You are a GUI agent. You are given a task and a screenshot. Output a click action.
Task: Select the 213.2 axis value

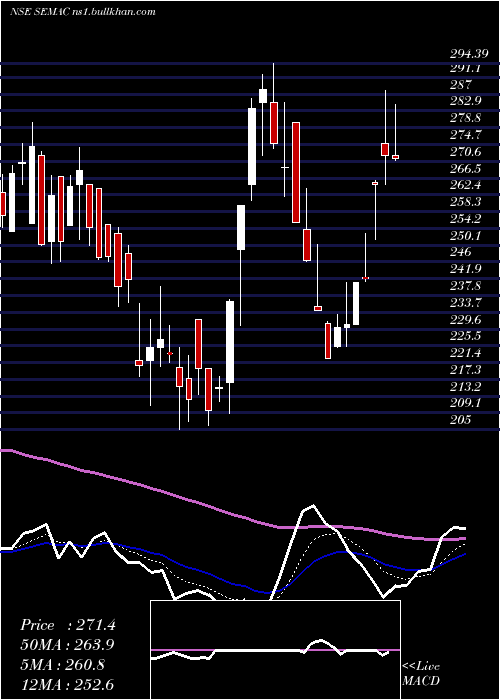465,387
